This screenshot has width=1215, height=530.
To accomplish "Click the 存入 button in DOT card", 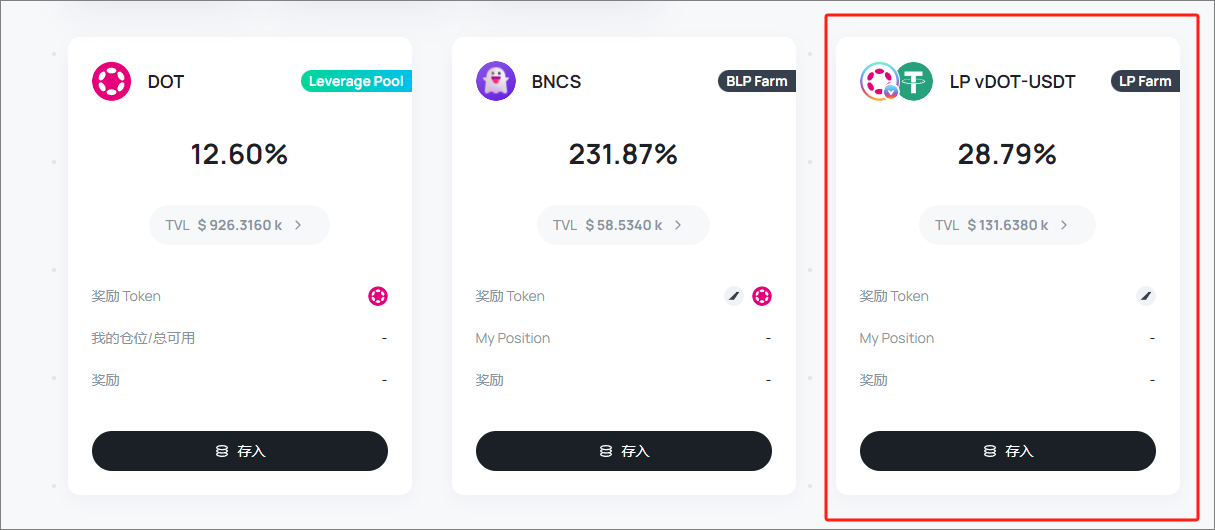I will pos(240,451).
